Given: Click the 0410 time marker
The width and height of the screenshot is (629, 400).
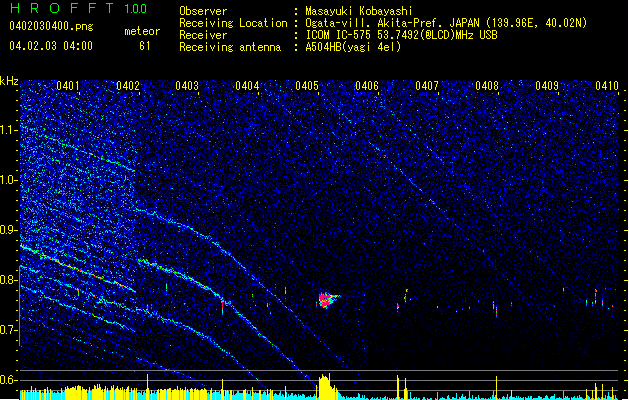Looking at the screenshot, I should click(607, 86).
